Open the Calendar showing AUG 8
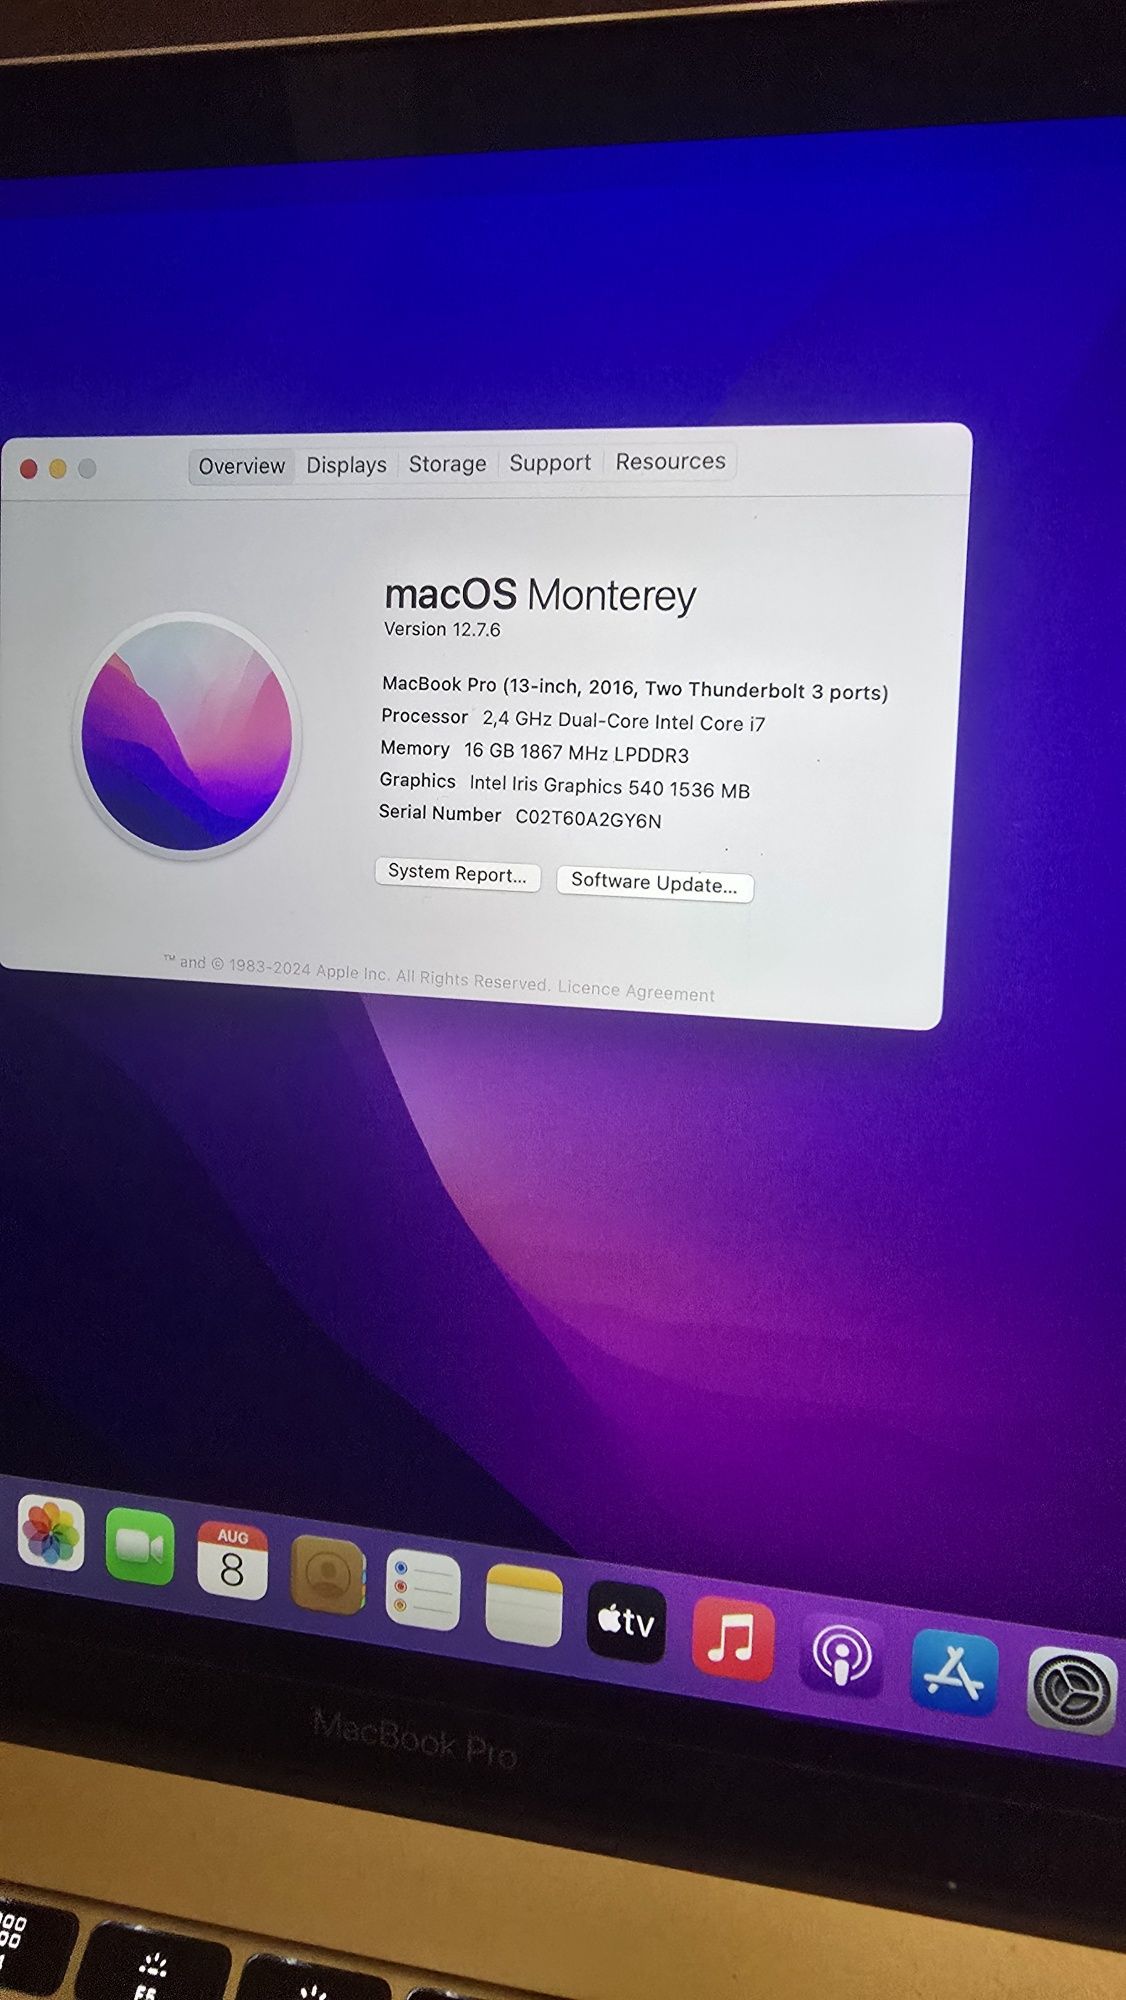This screenshot has width=1126, height=2000. point(232,1561)
